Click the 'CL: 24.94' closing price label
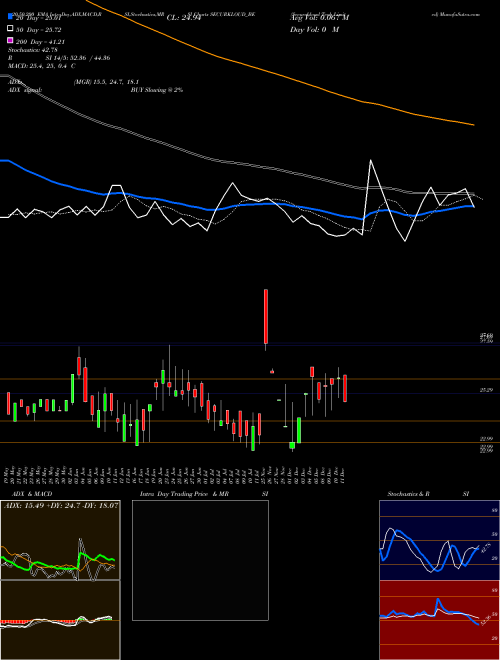 pos(184,18)
